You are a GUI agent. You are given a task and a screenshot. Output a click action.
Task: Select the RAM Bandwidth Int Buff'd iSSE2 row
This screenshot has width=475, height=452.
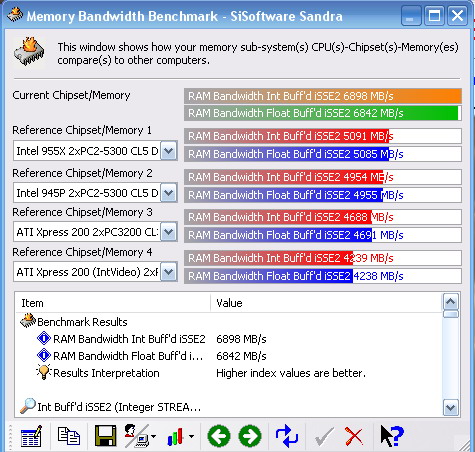229,339
